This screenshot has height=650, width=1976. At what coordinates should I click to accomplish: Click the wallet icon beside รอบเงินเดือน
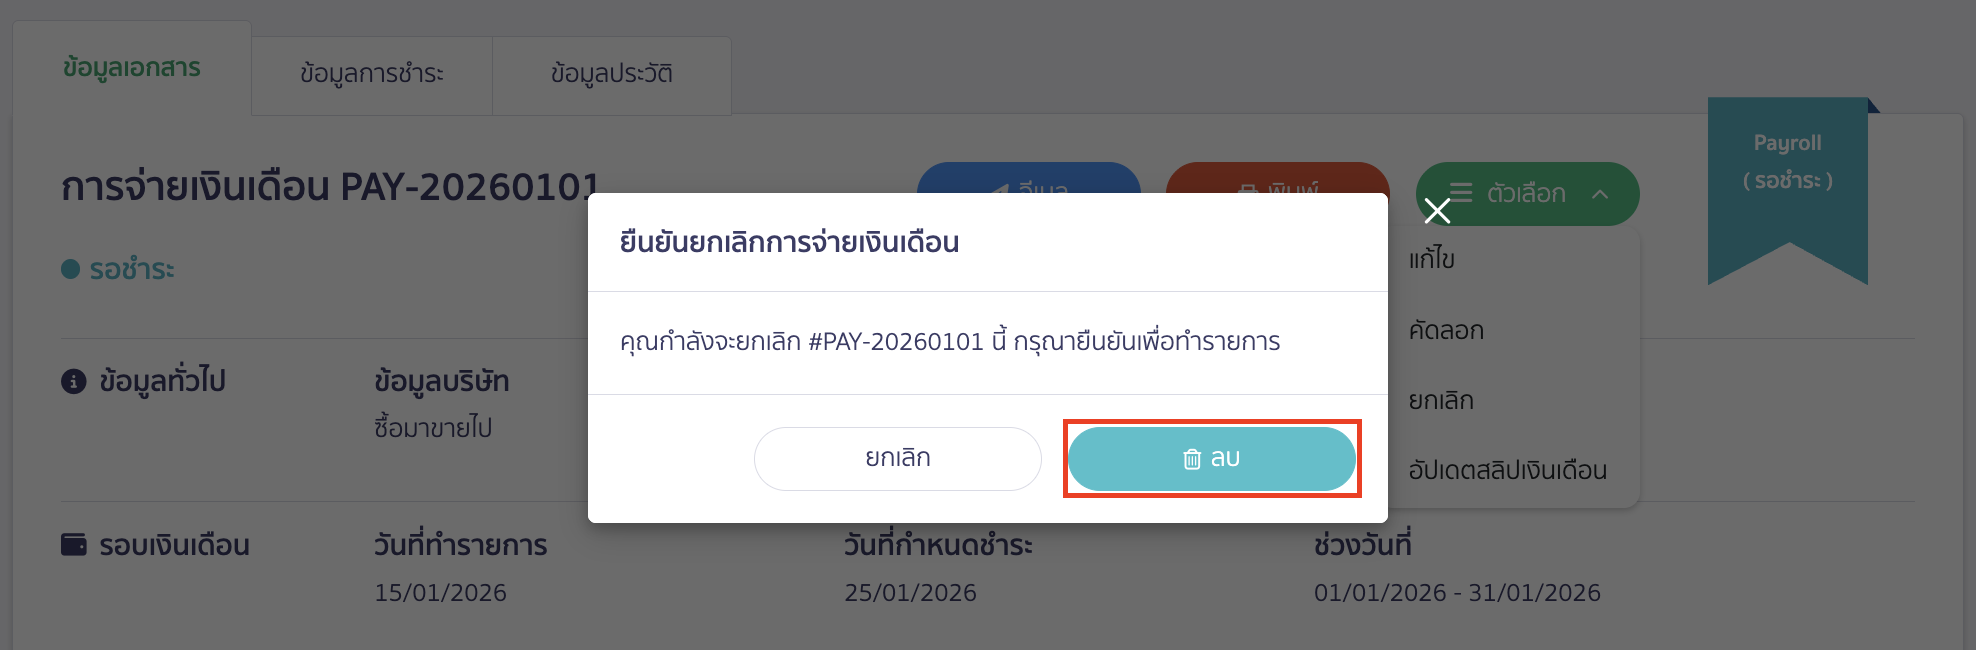tap(74, 545)
